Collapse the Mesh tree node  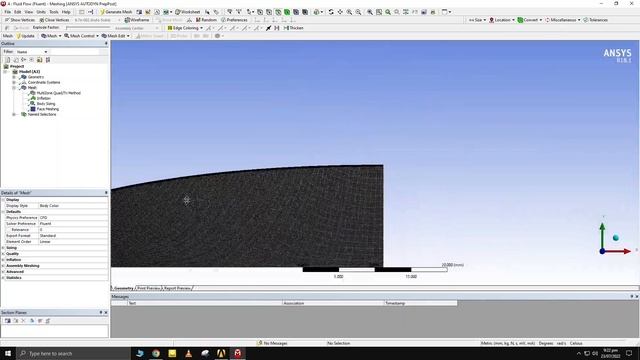[14, 87]
